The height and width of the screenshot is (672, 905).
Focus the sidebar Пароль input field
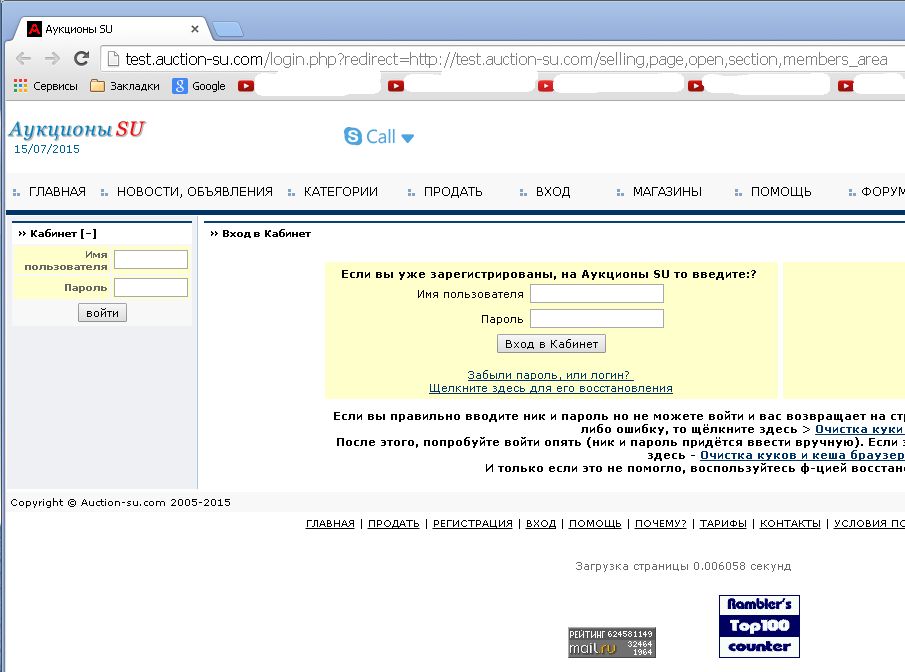point(150,288)
